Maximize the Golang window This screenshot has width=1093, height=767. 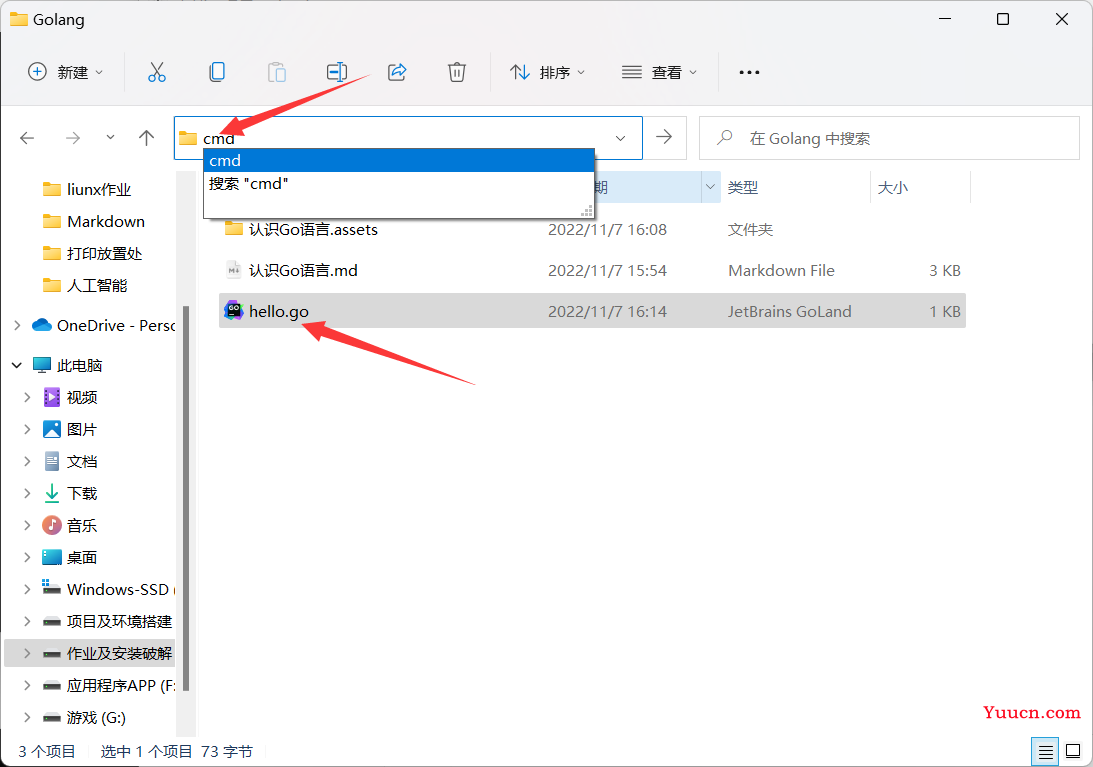[x=1002, y=19]
